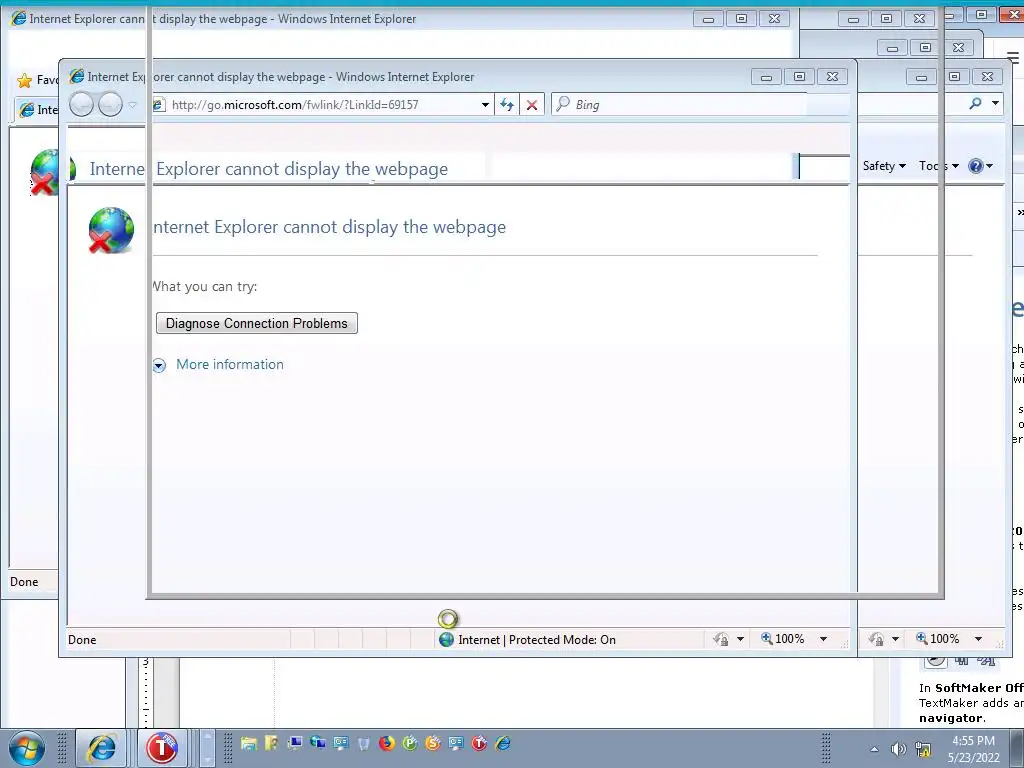Click Done text in rear-most IE window
The image size is (1024, 768).
24,582
